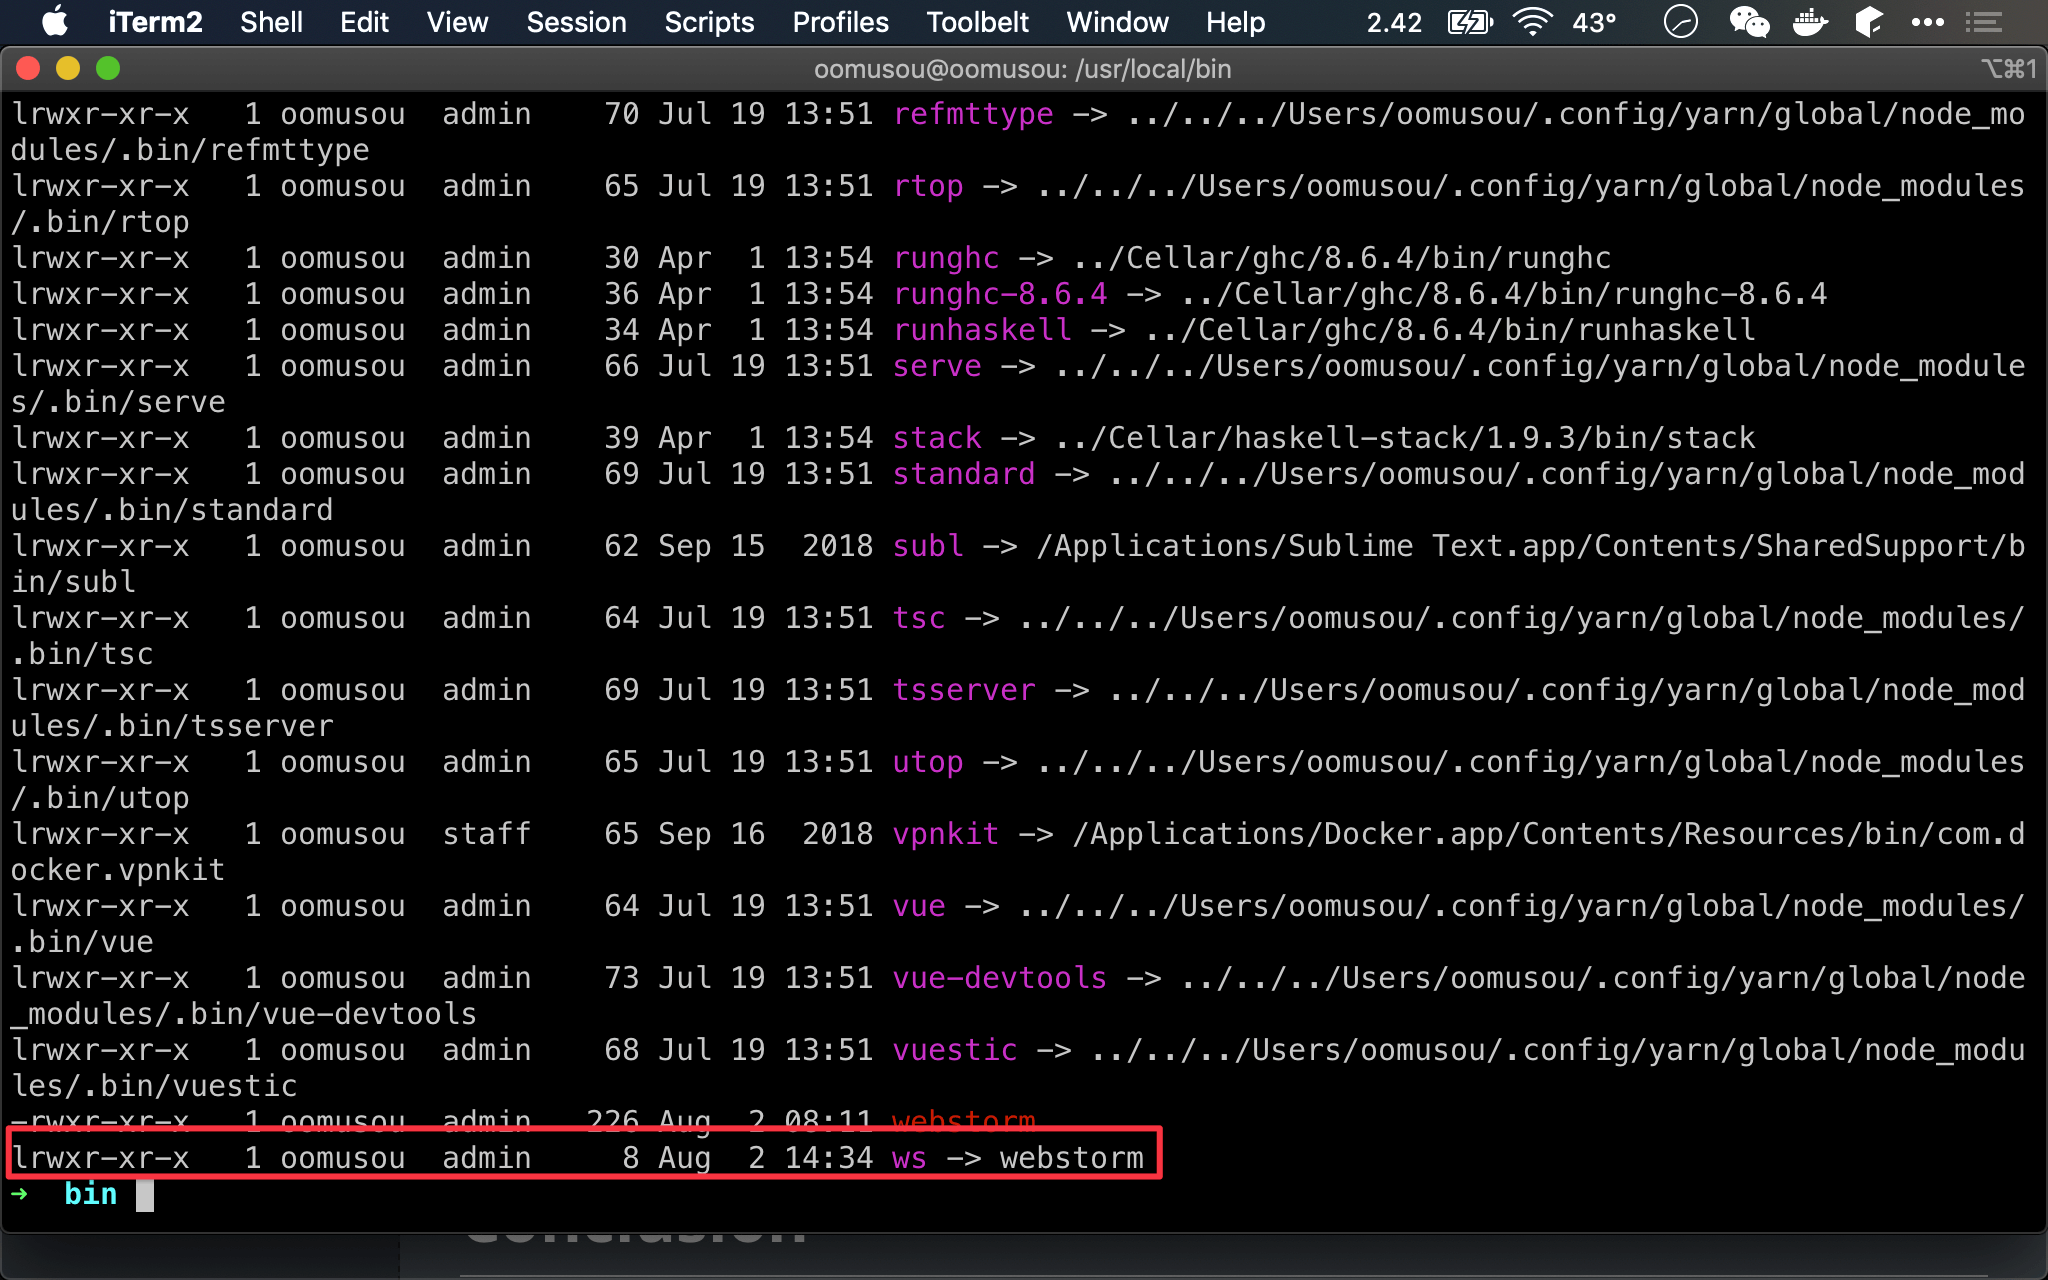The width and height of the screenshot is (2048, 1280).
Task: Open the Profiles menu
Action: 840,22
